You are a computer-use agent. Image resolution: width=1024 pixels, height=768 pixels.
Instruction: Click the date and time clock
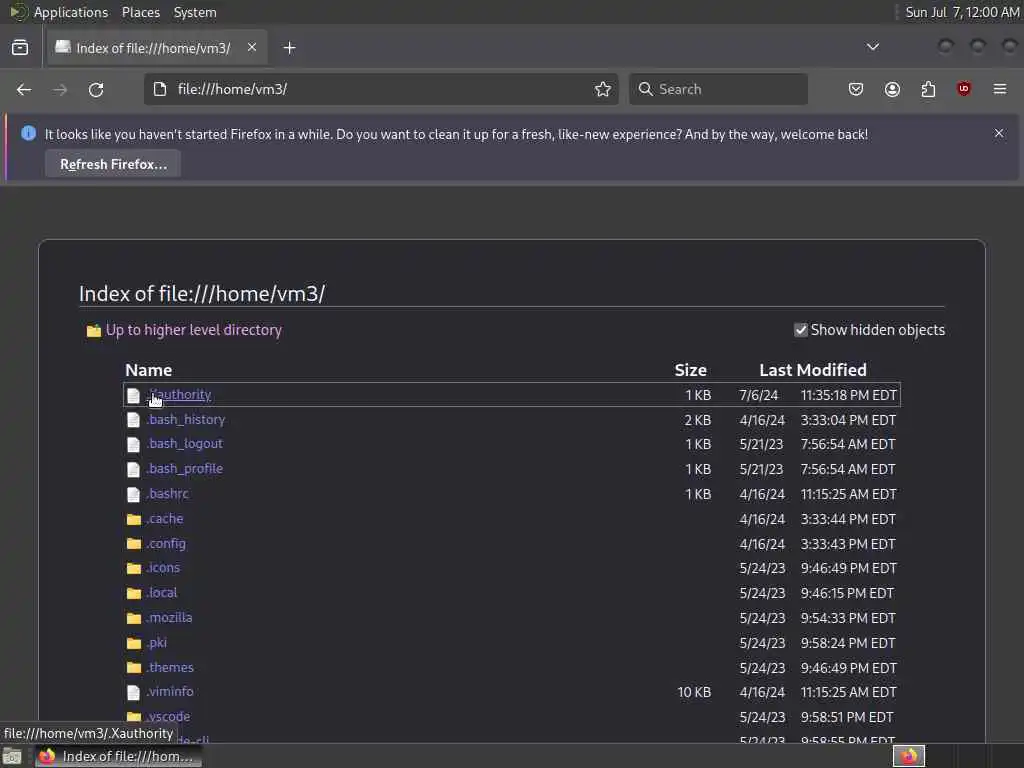962,12
